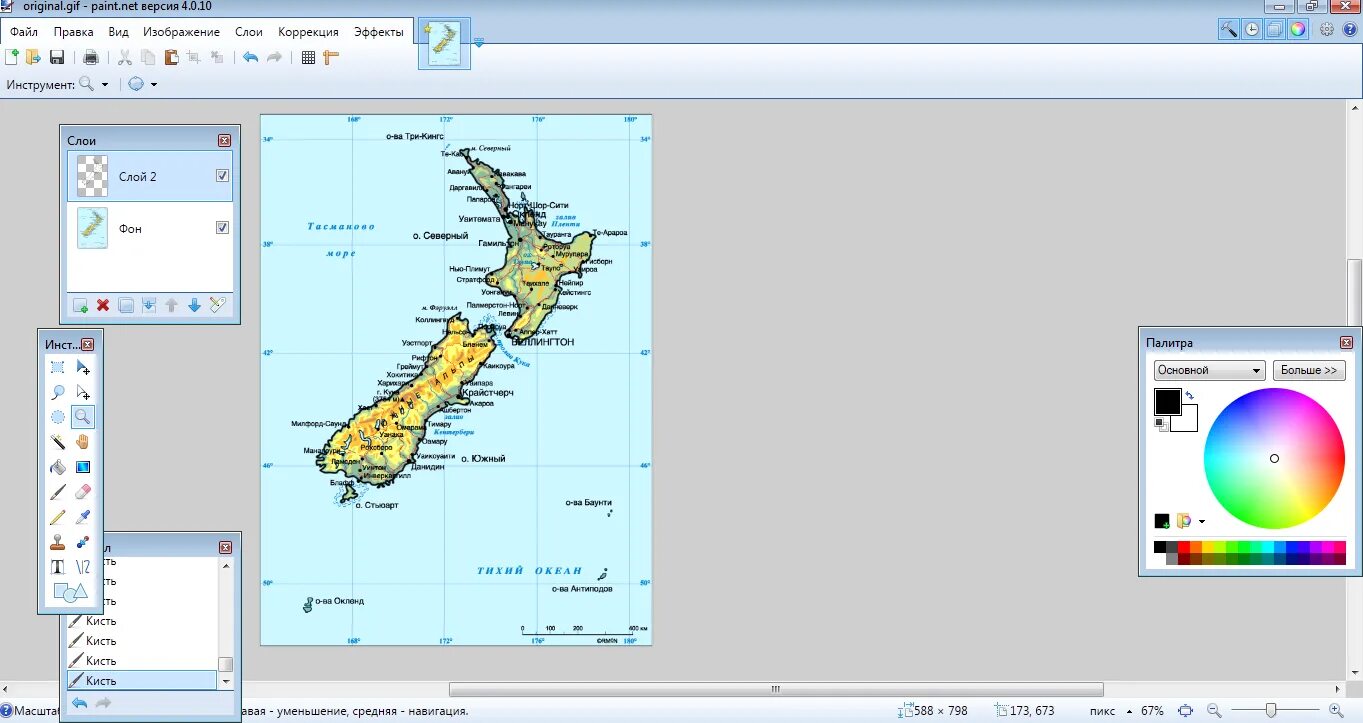The width and height of the screenshot is (1363, 723).
Task: Undo using the blue toolbar arrow
Action: click(250, 57)
